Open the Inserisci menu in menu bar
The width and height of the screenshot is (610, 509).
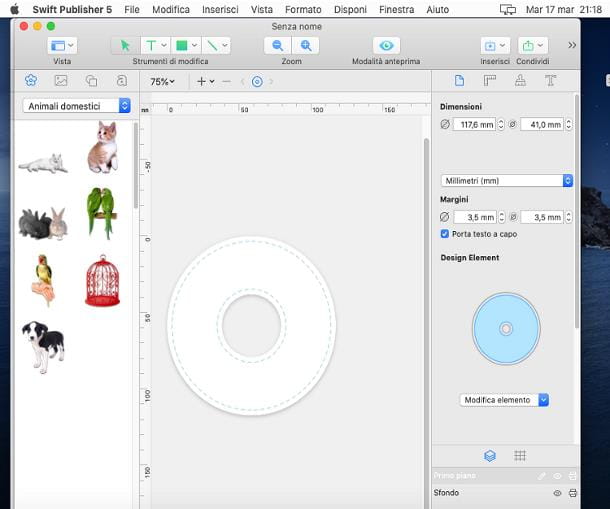point(219,9)
